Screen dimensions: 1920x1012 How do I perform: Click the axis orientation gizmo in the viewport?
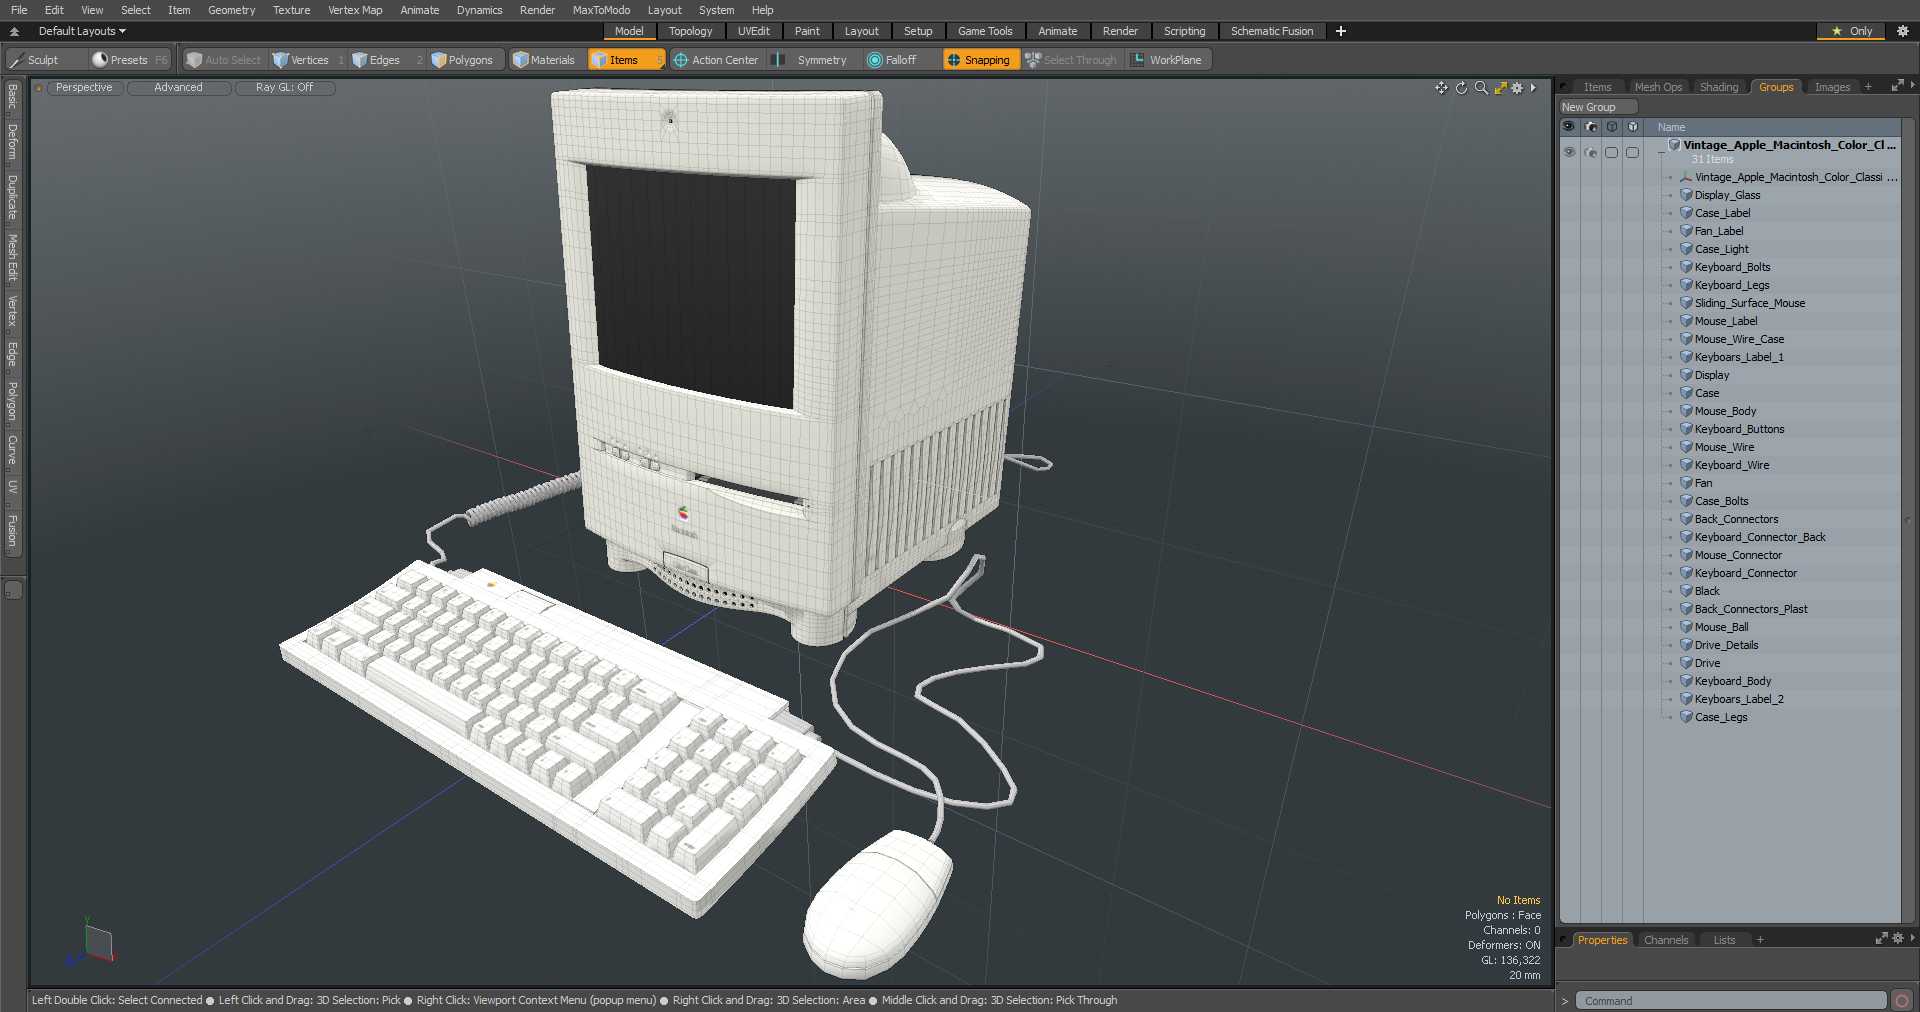(92, 943)
